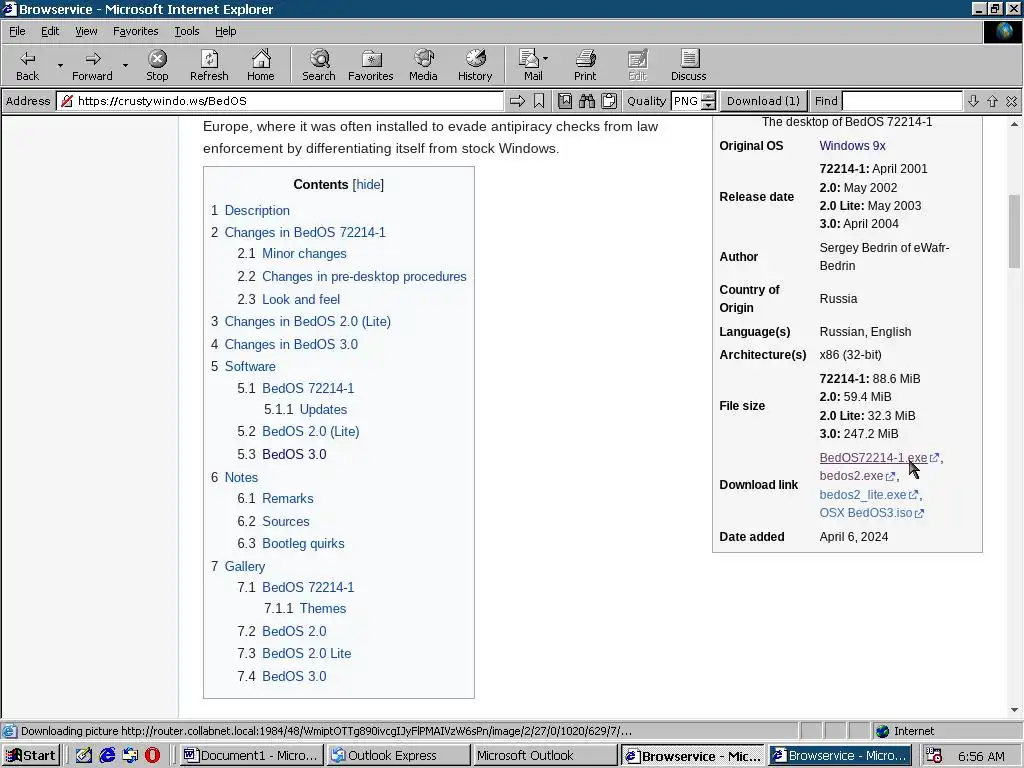
Task: Click the Discuss toolbar button
Action: click(x=688, y=65)
